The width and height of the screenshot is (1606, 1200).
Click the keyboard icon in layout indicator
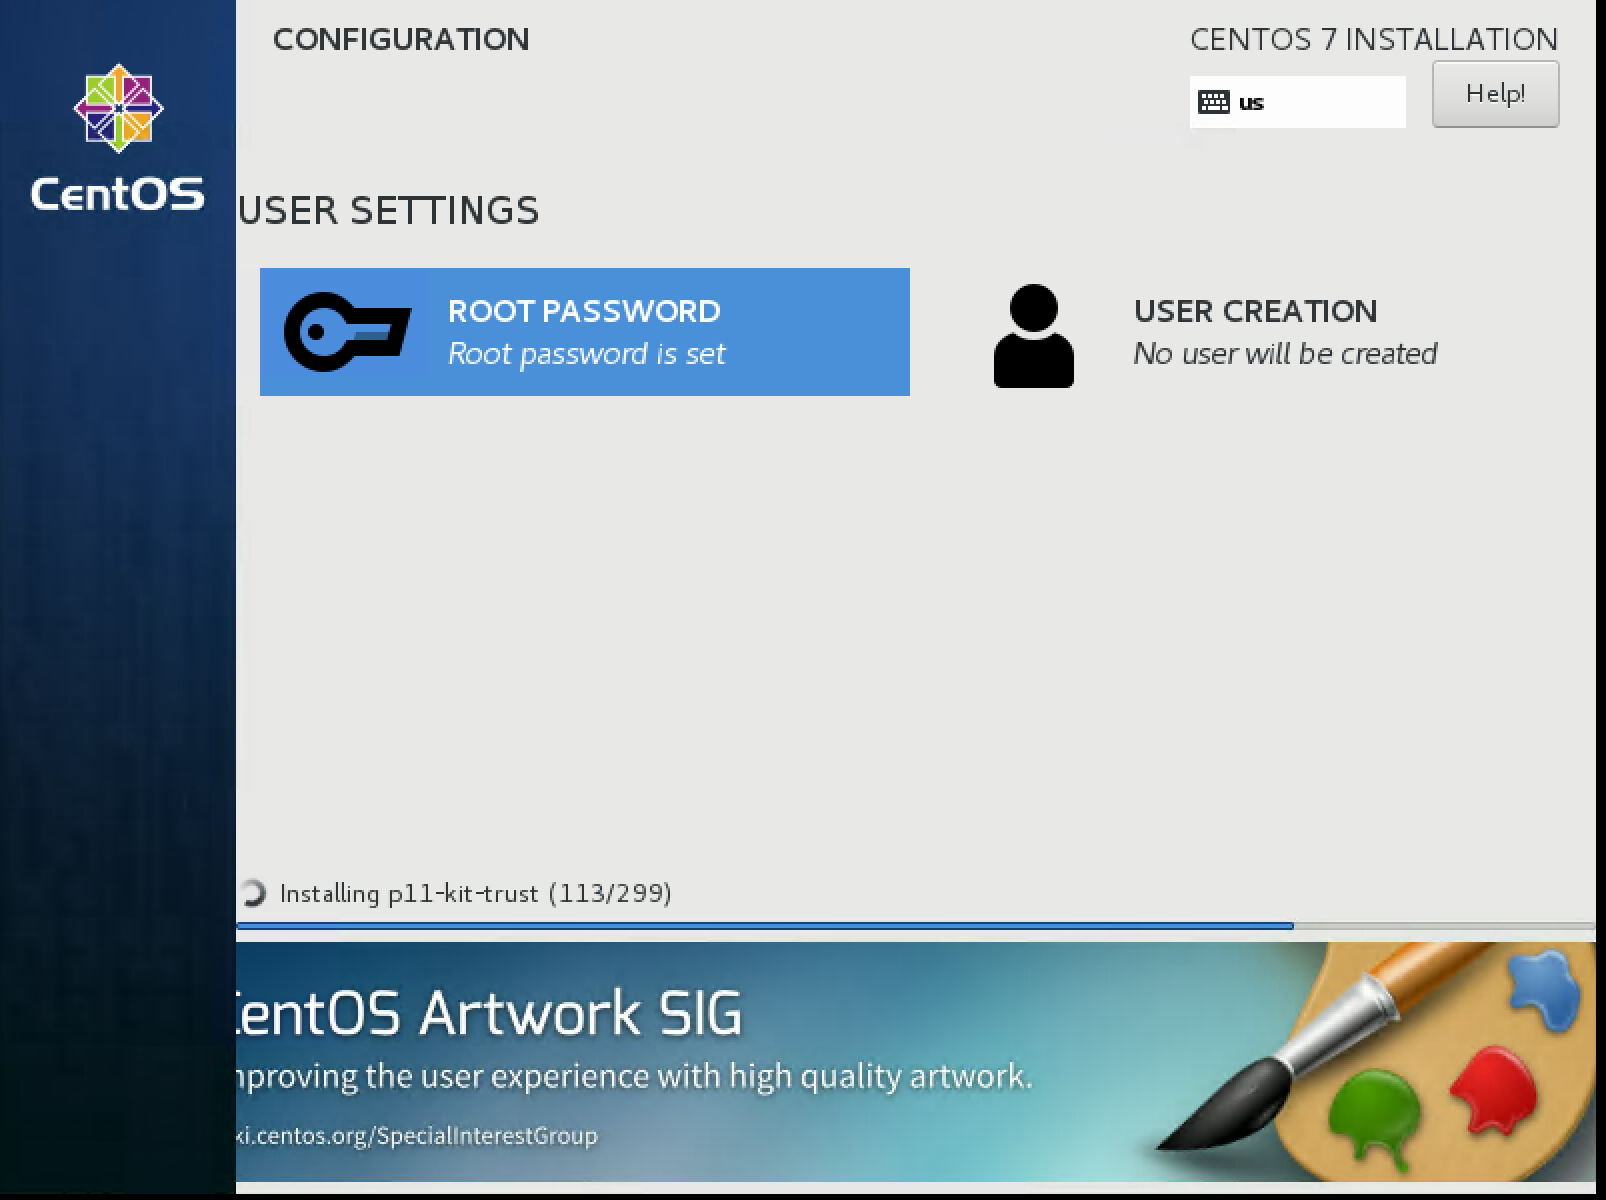point(1213,102)
